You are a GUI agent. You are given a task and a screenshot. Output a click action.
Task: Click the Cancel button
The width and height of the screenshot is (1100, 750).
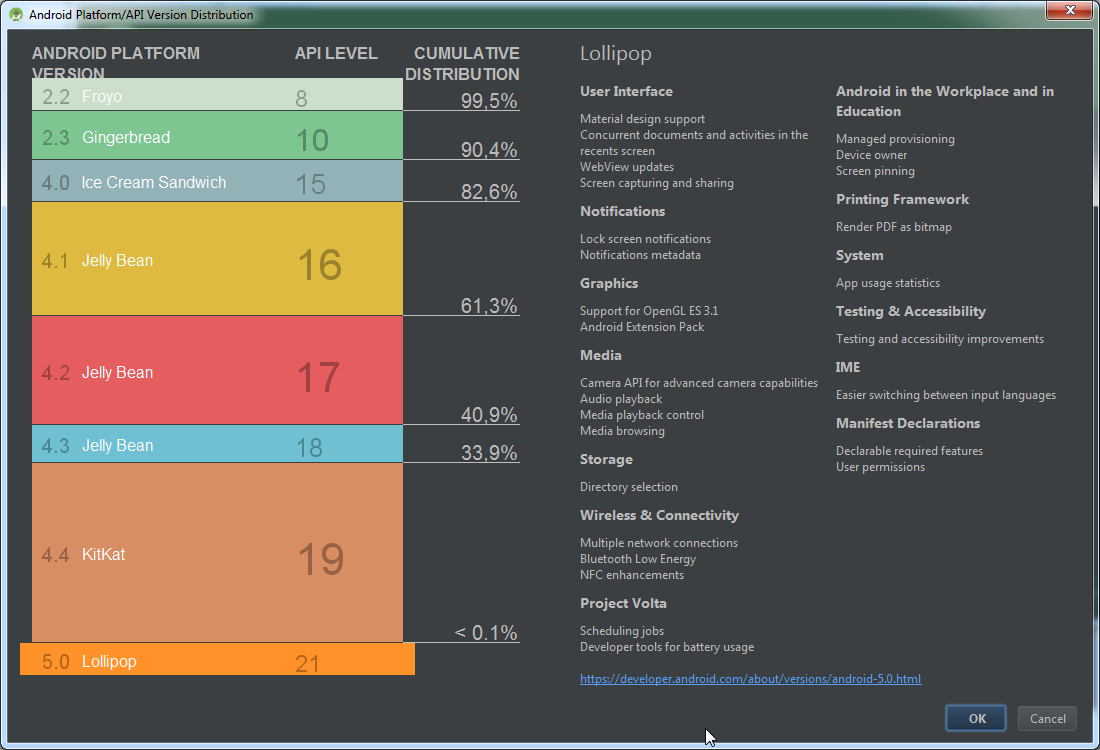1047,718
